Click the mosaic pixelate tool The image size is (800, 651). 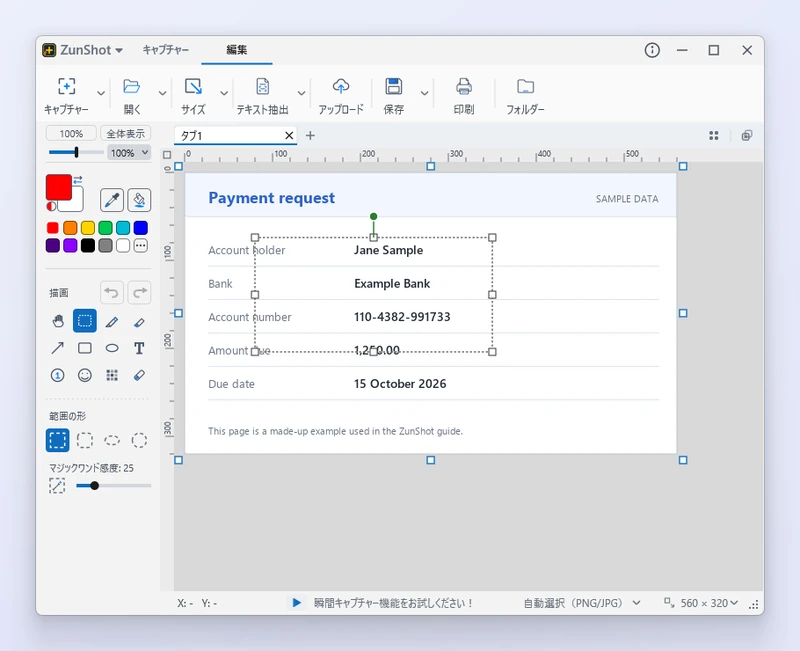click(112, 375)
